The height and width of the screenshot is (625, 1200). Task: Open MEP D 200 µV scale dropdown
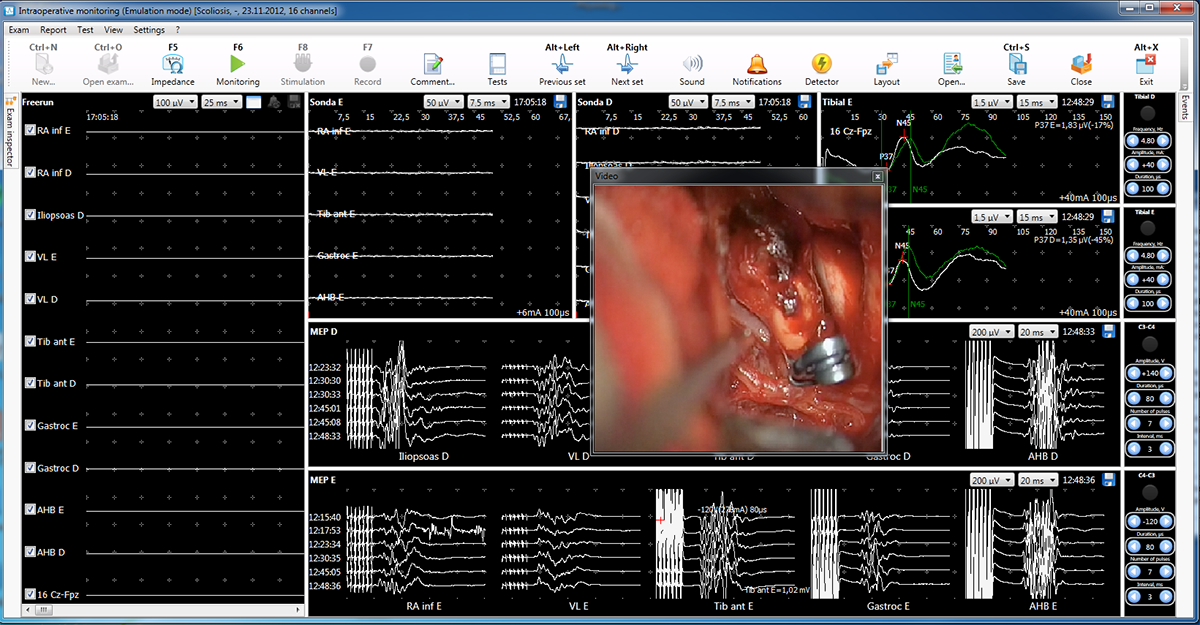point(991,332)
